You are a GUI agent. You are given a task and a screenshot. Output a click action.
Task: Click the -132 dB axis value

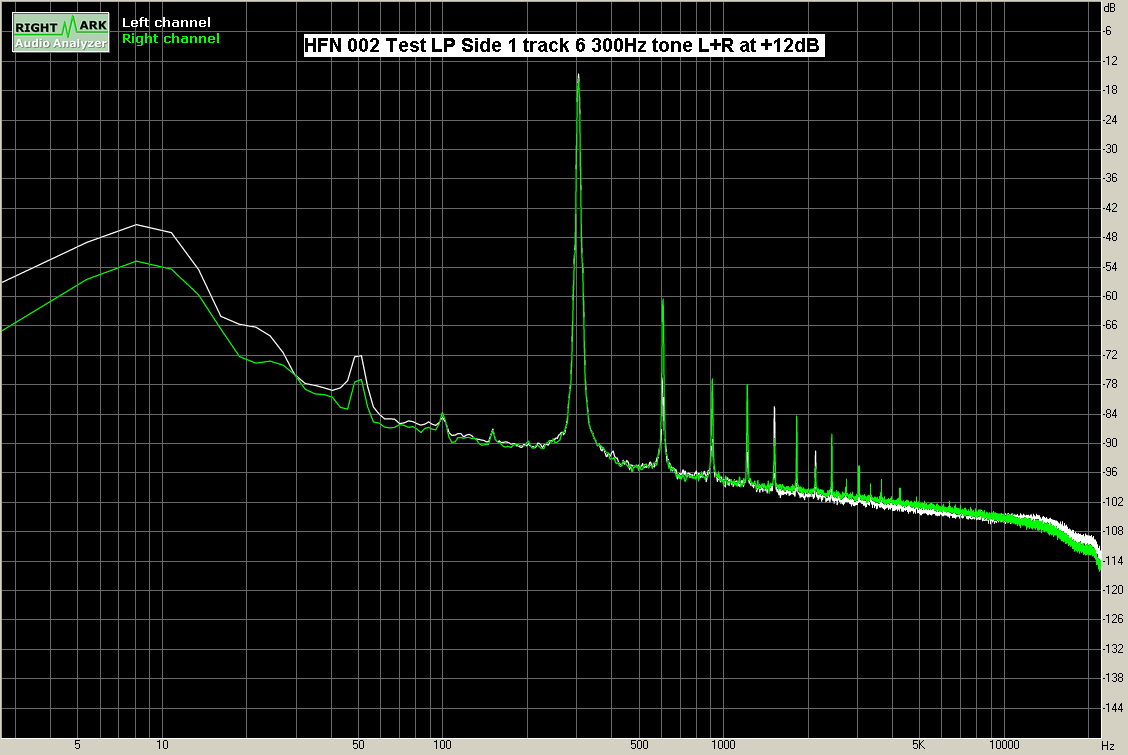pyautogui.click(x=1112, y=649)
